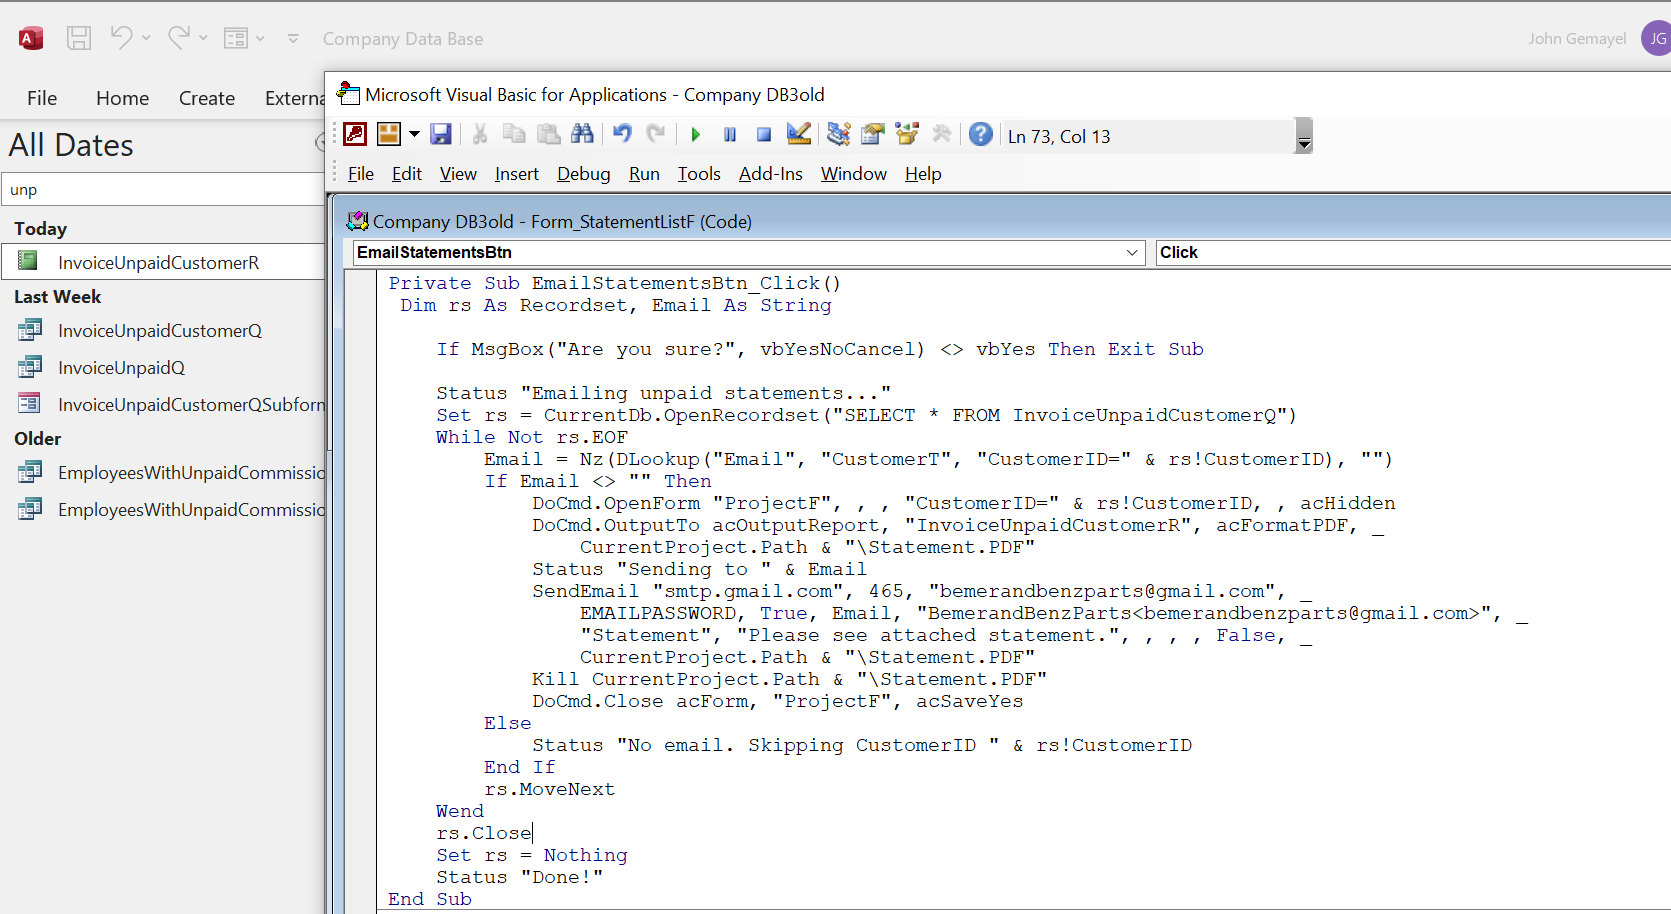Viewport: 1671px width, 914px height.
Task: Click the Find binoculars icon
Action: [x=582, y=134]
